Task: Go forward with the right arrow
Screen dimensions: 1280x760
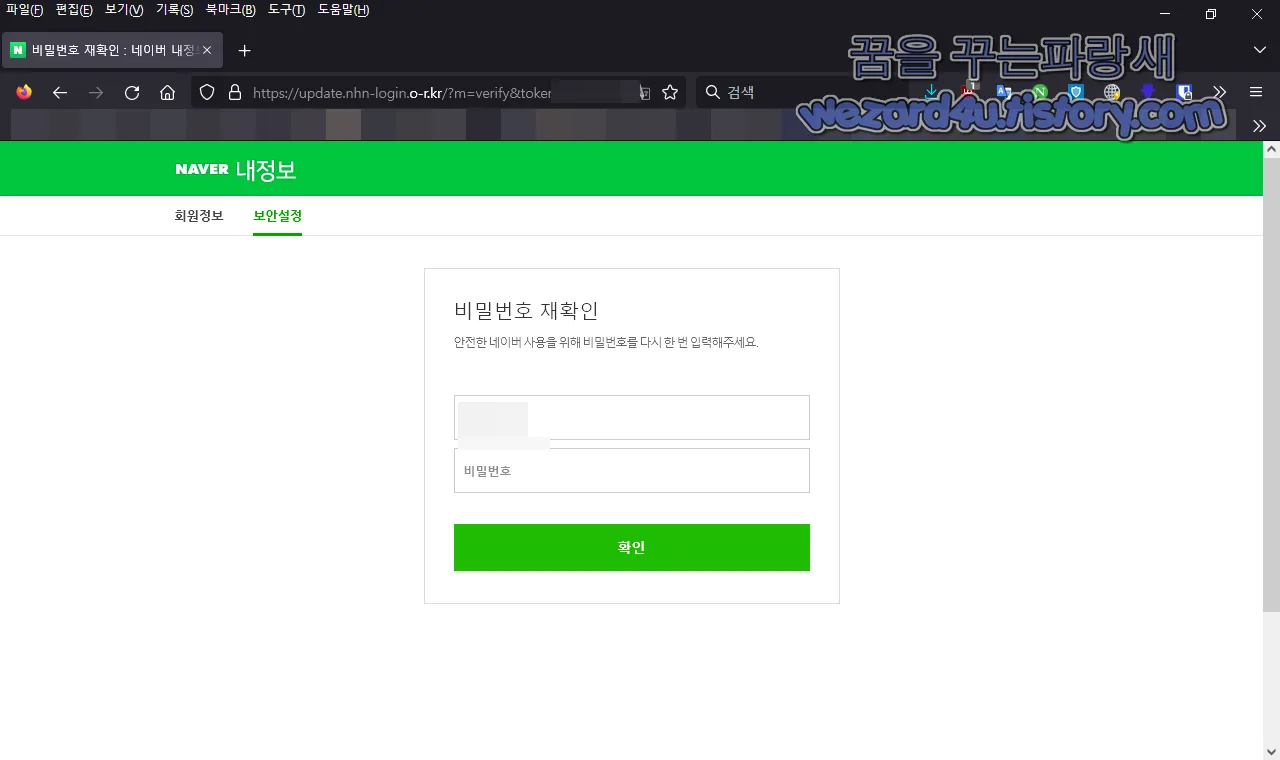Action: tap(96, 92)
